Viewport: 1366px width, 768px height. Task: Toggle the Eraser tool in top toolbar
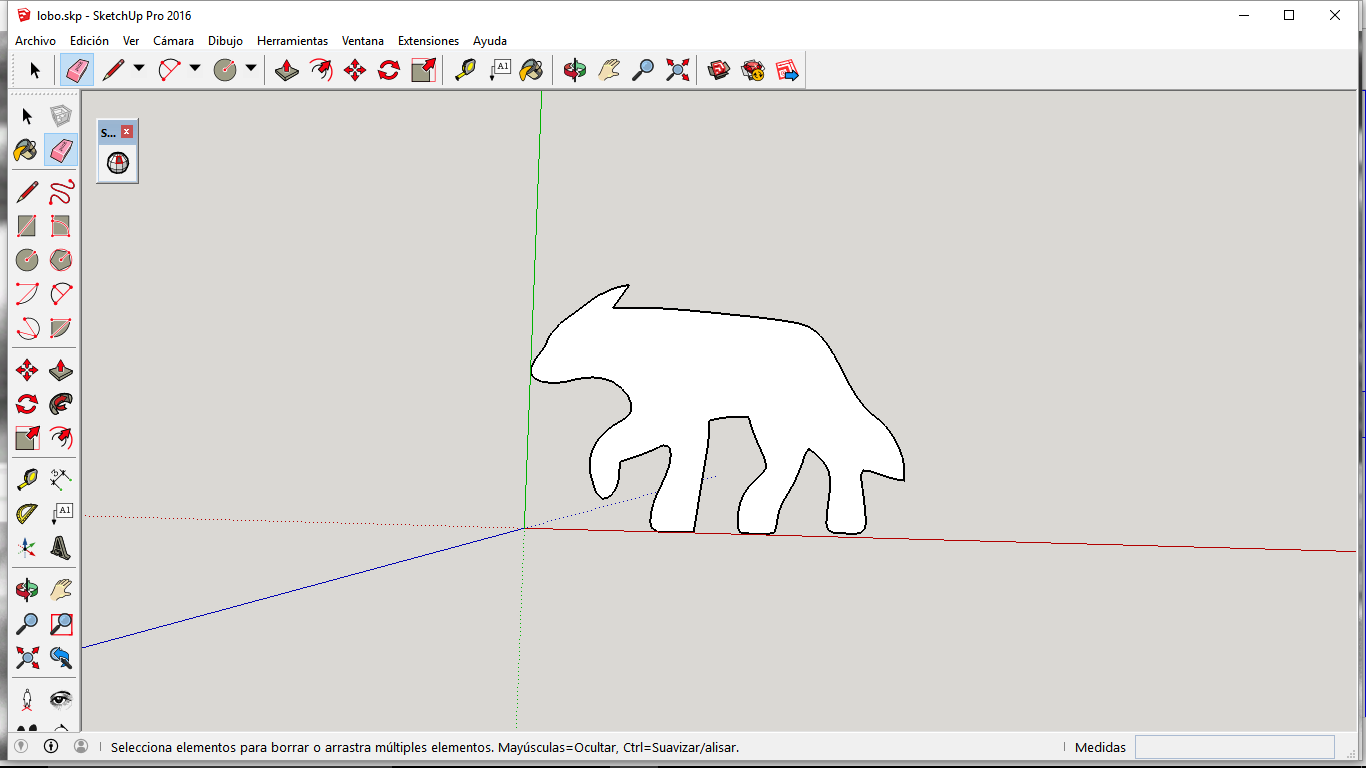point(77,70)
